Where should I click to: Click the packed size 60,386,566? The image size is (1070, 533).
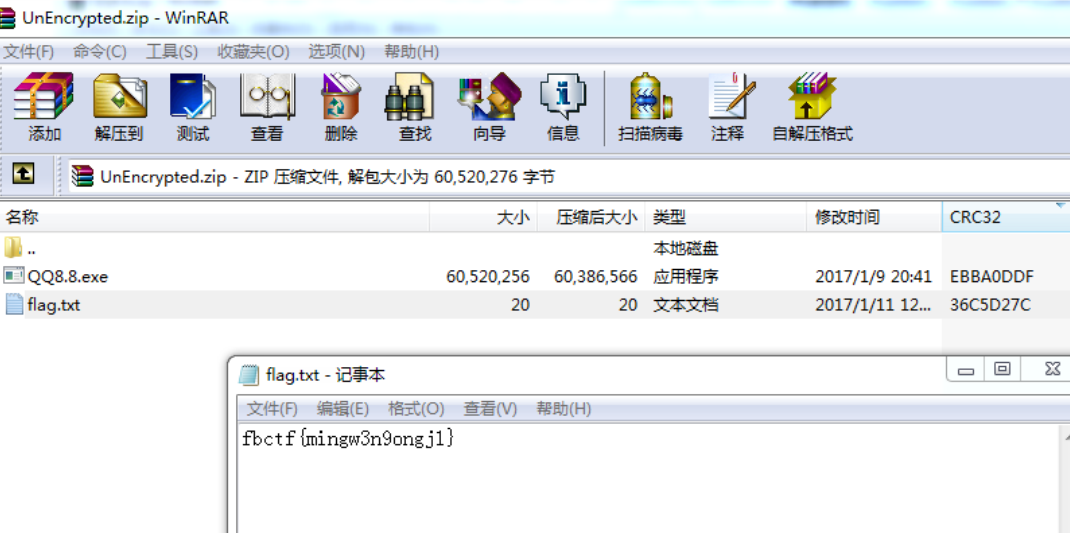[596, 276]
